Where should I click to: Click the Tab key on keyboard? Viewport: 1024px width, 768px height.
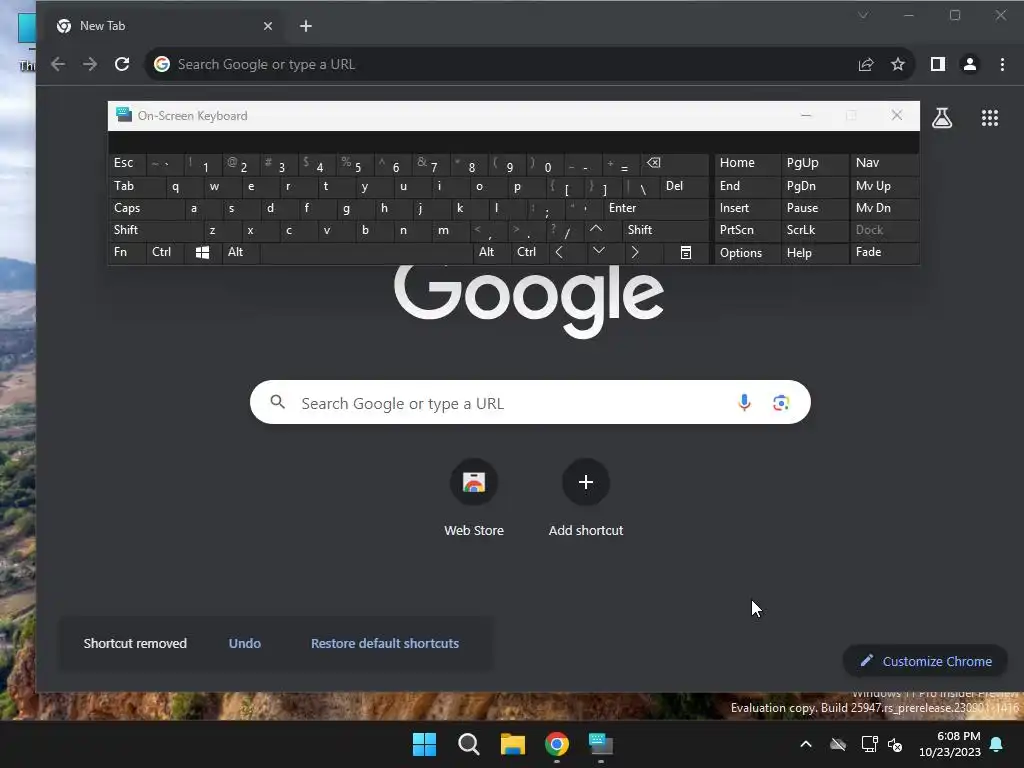(136, 186)
